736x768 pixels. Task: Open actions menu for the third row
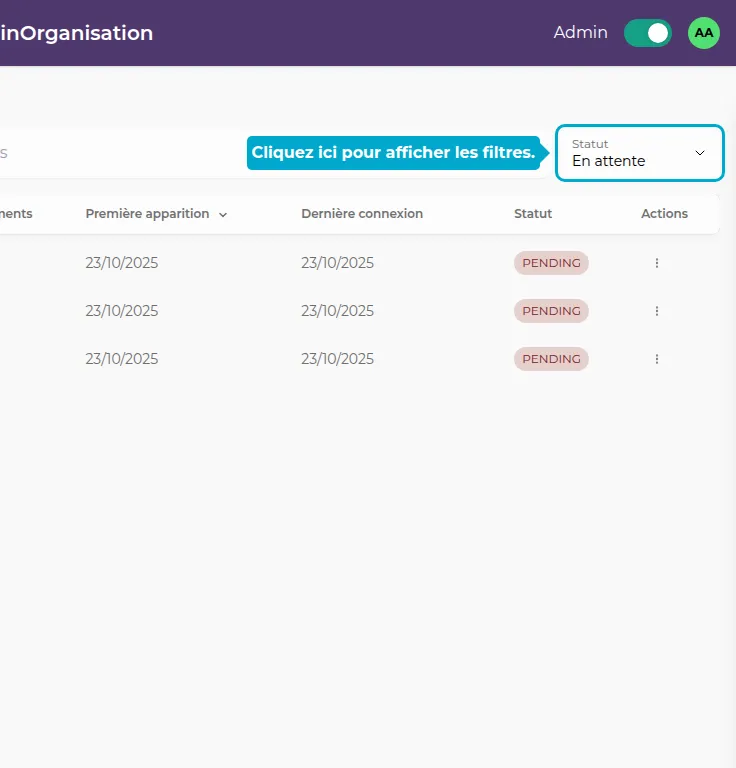(x=657, y=359)
